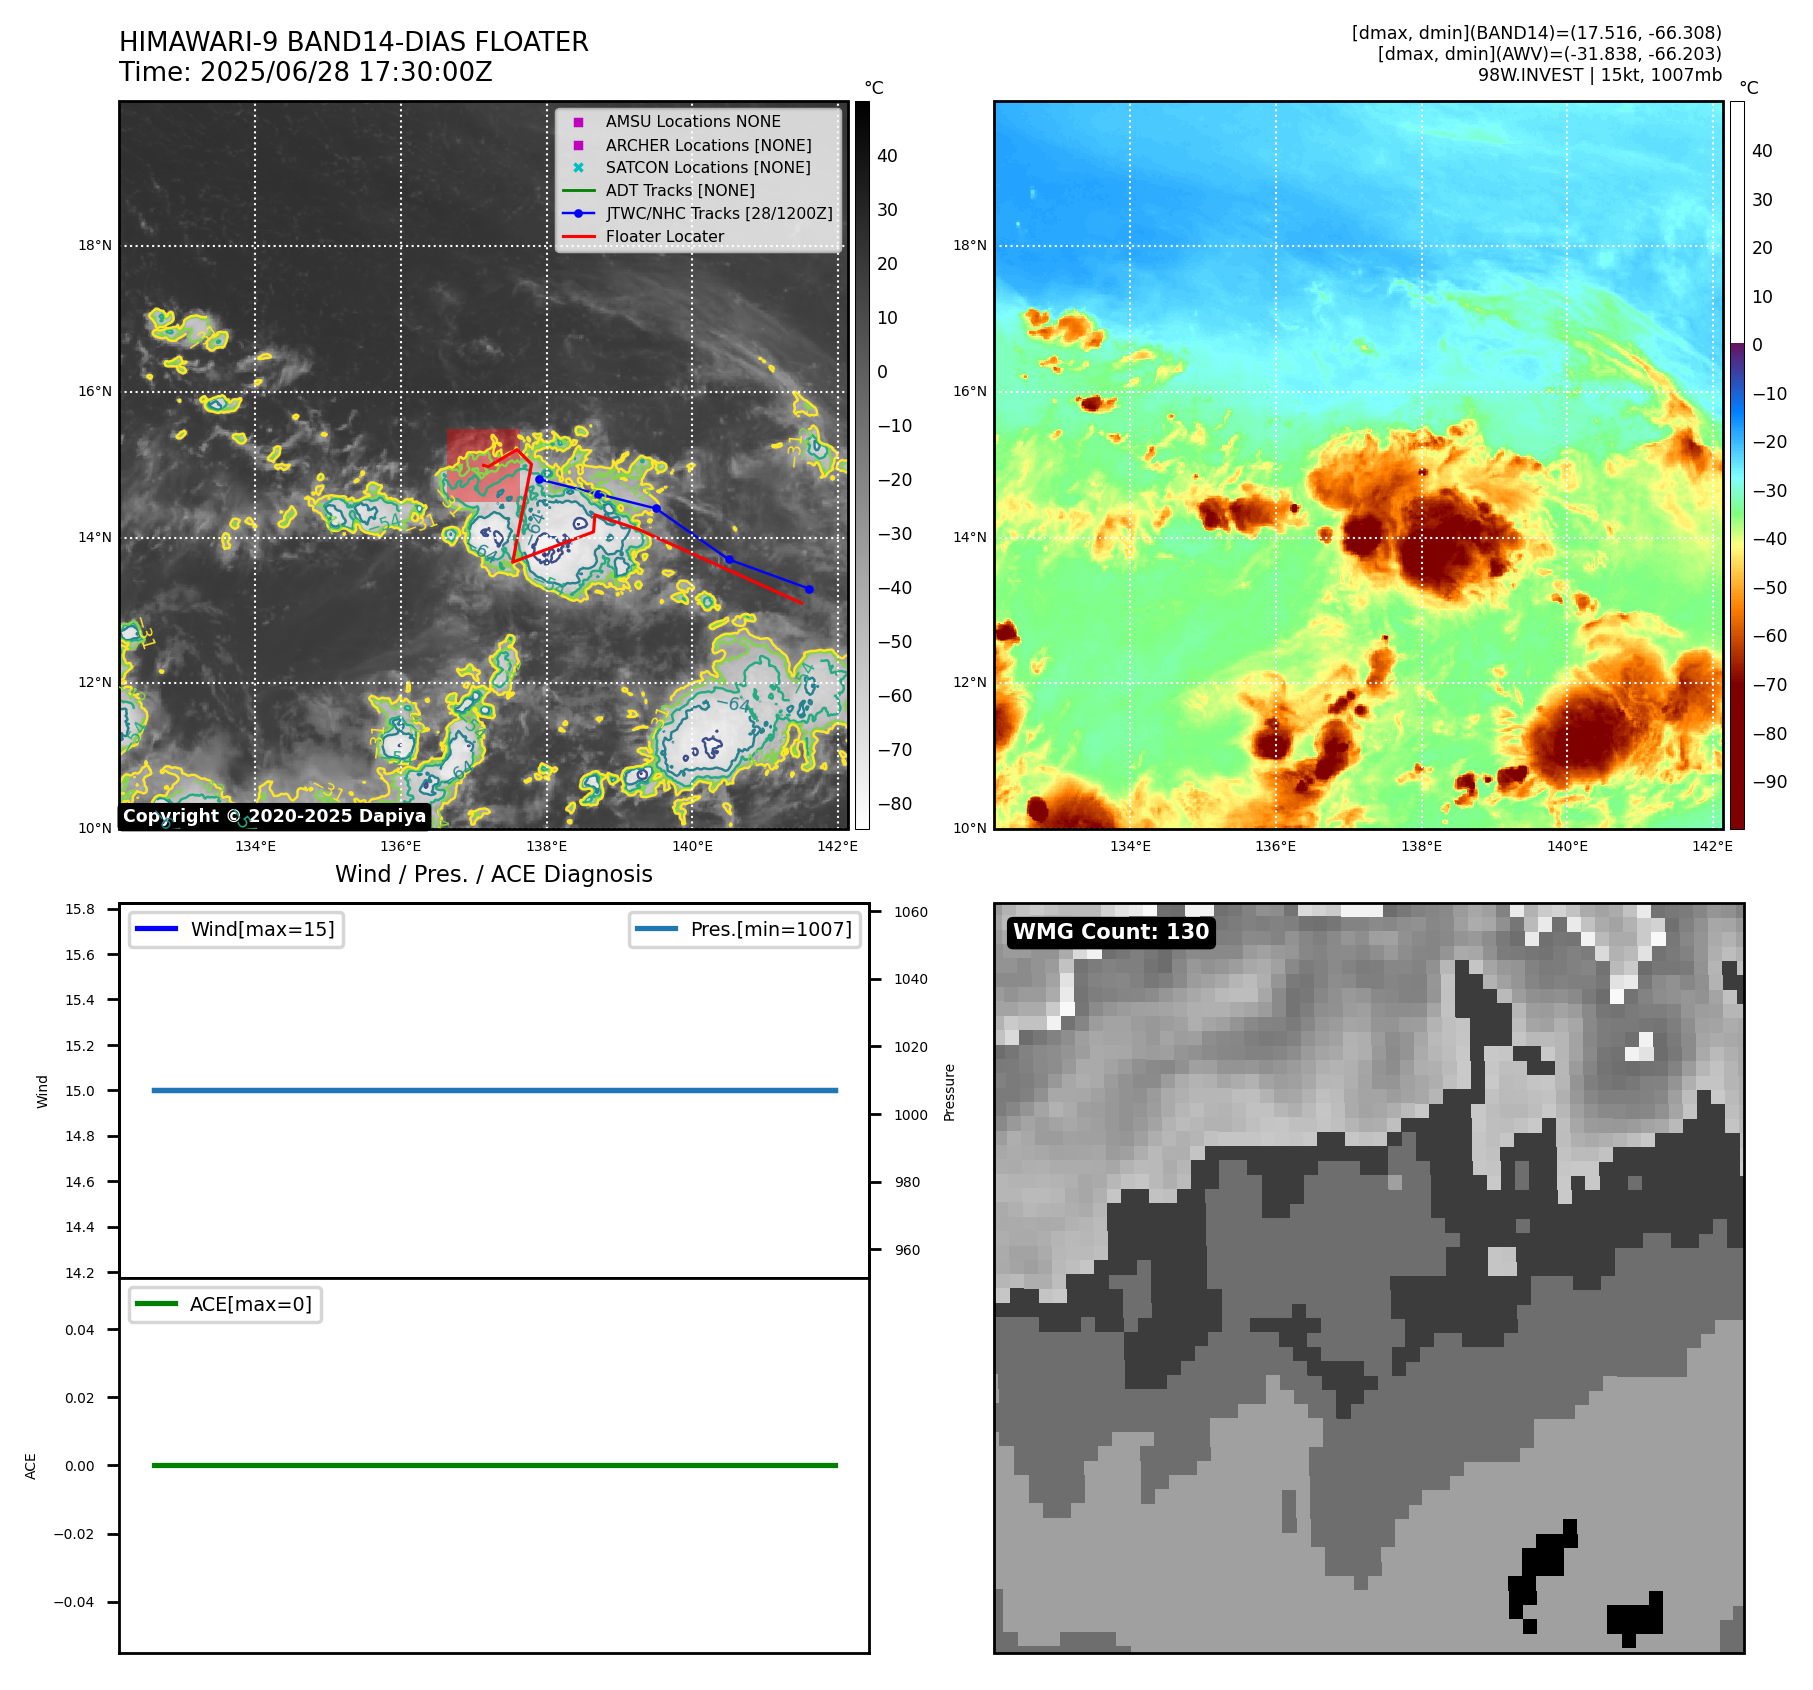Click the easternmost blue JTWC track point
This screenshot has height=1690, width=1813.
point(809,589)
